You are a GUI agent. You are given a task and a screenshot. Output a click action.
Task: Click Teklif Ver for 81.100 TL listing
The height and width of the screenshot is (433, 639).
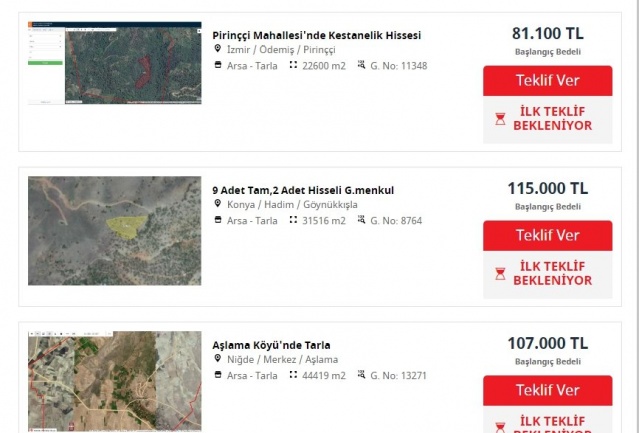pos(547,81)
